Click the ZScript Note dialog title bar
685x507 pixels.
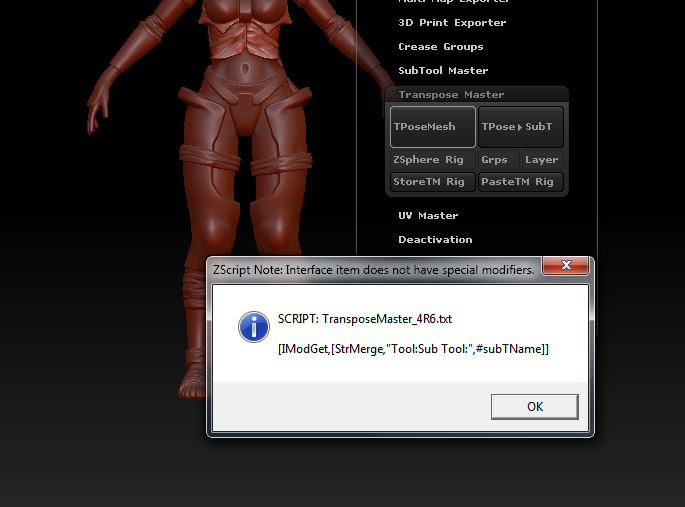(374, 270)
